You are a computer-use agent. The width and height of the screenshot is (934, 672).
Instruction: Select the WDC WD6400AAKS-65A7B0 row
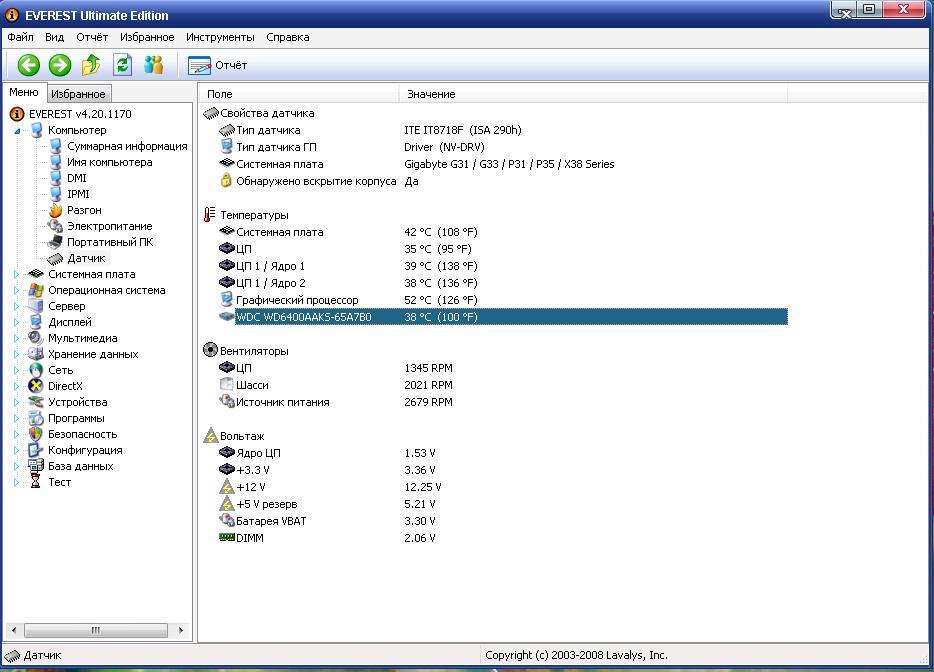(x=503, y=317)
